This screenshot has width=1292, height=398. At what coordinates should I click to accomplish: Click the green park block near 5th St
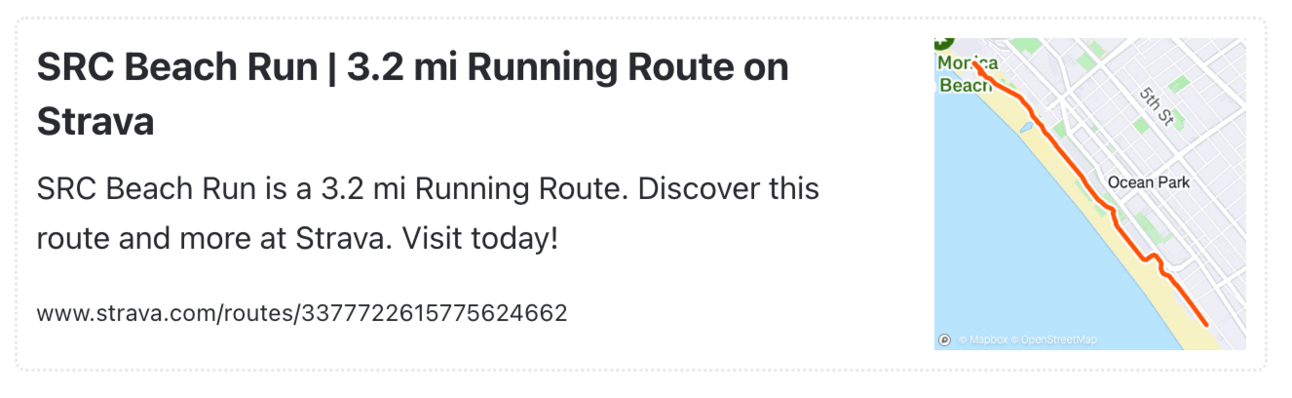point(1180,85)
